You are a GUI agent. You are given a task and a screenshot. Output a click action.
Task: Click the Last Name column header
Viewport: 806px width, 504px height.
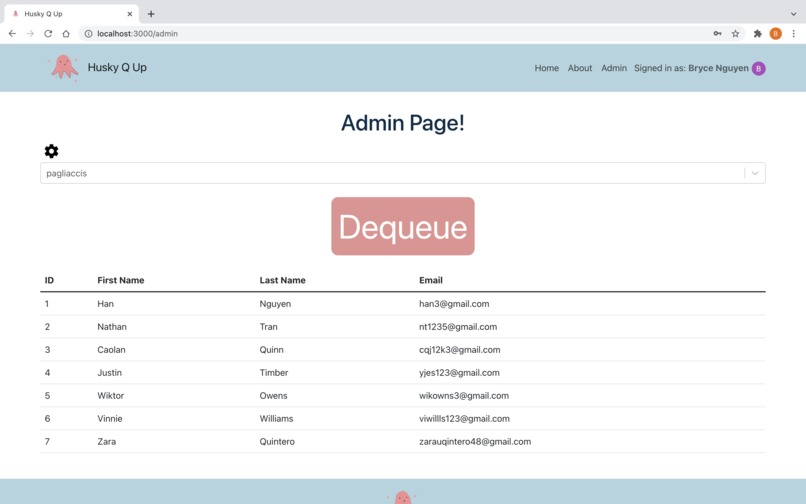point(282,280)
